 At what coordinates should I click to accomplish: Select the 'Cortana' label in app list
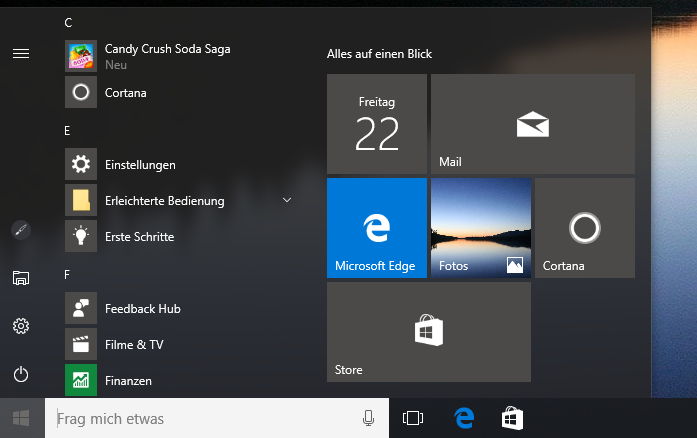coord(126,92)
